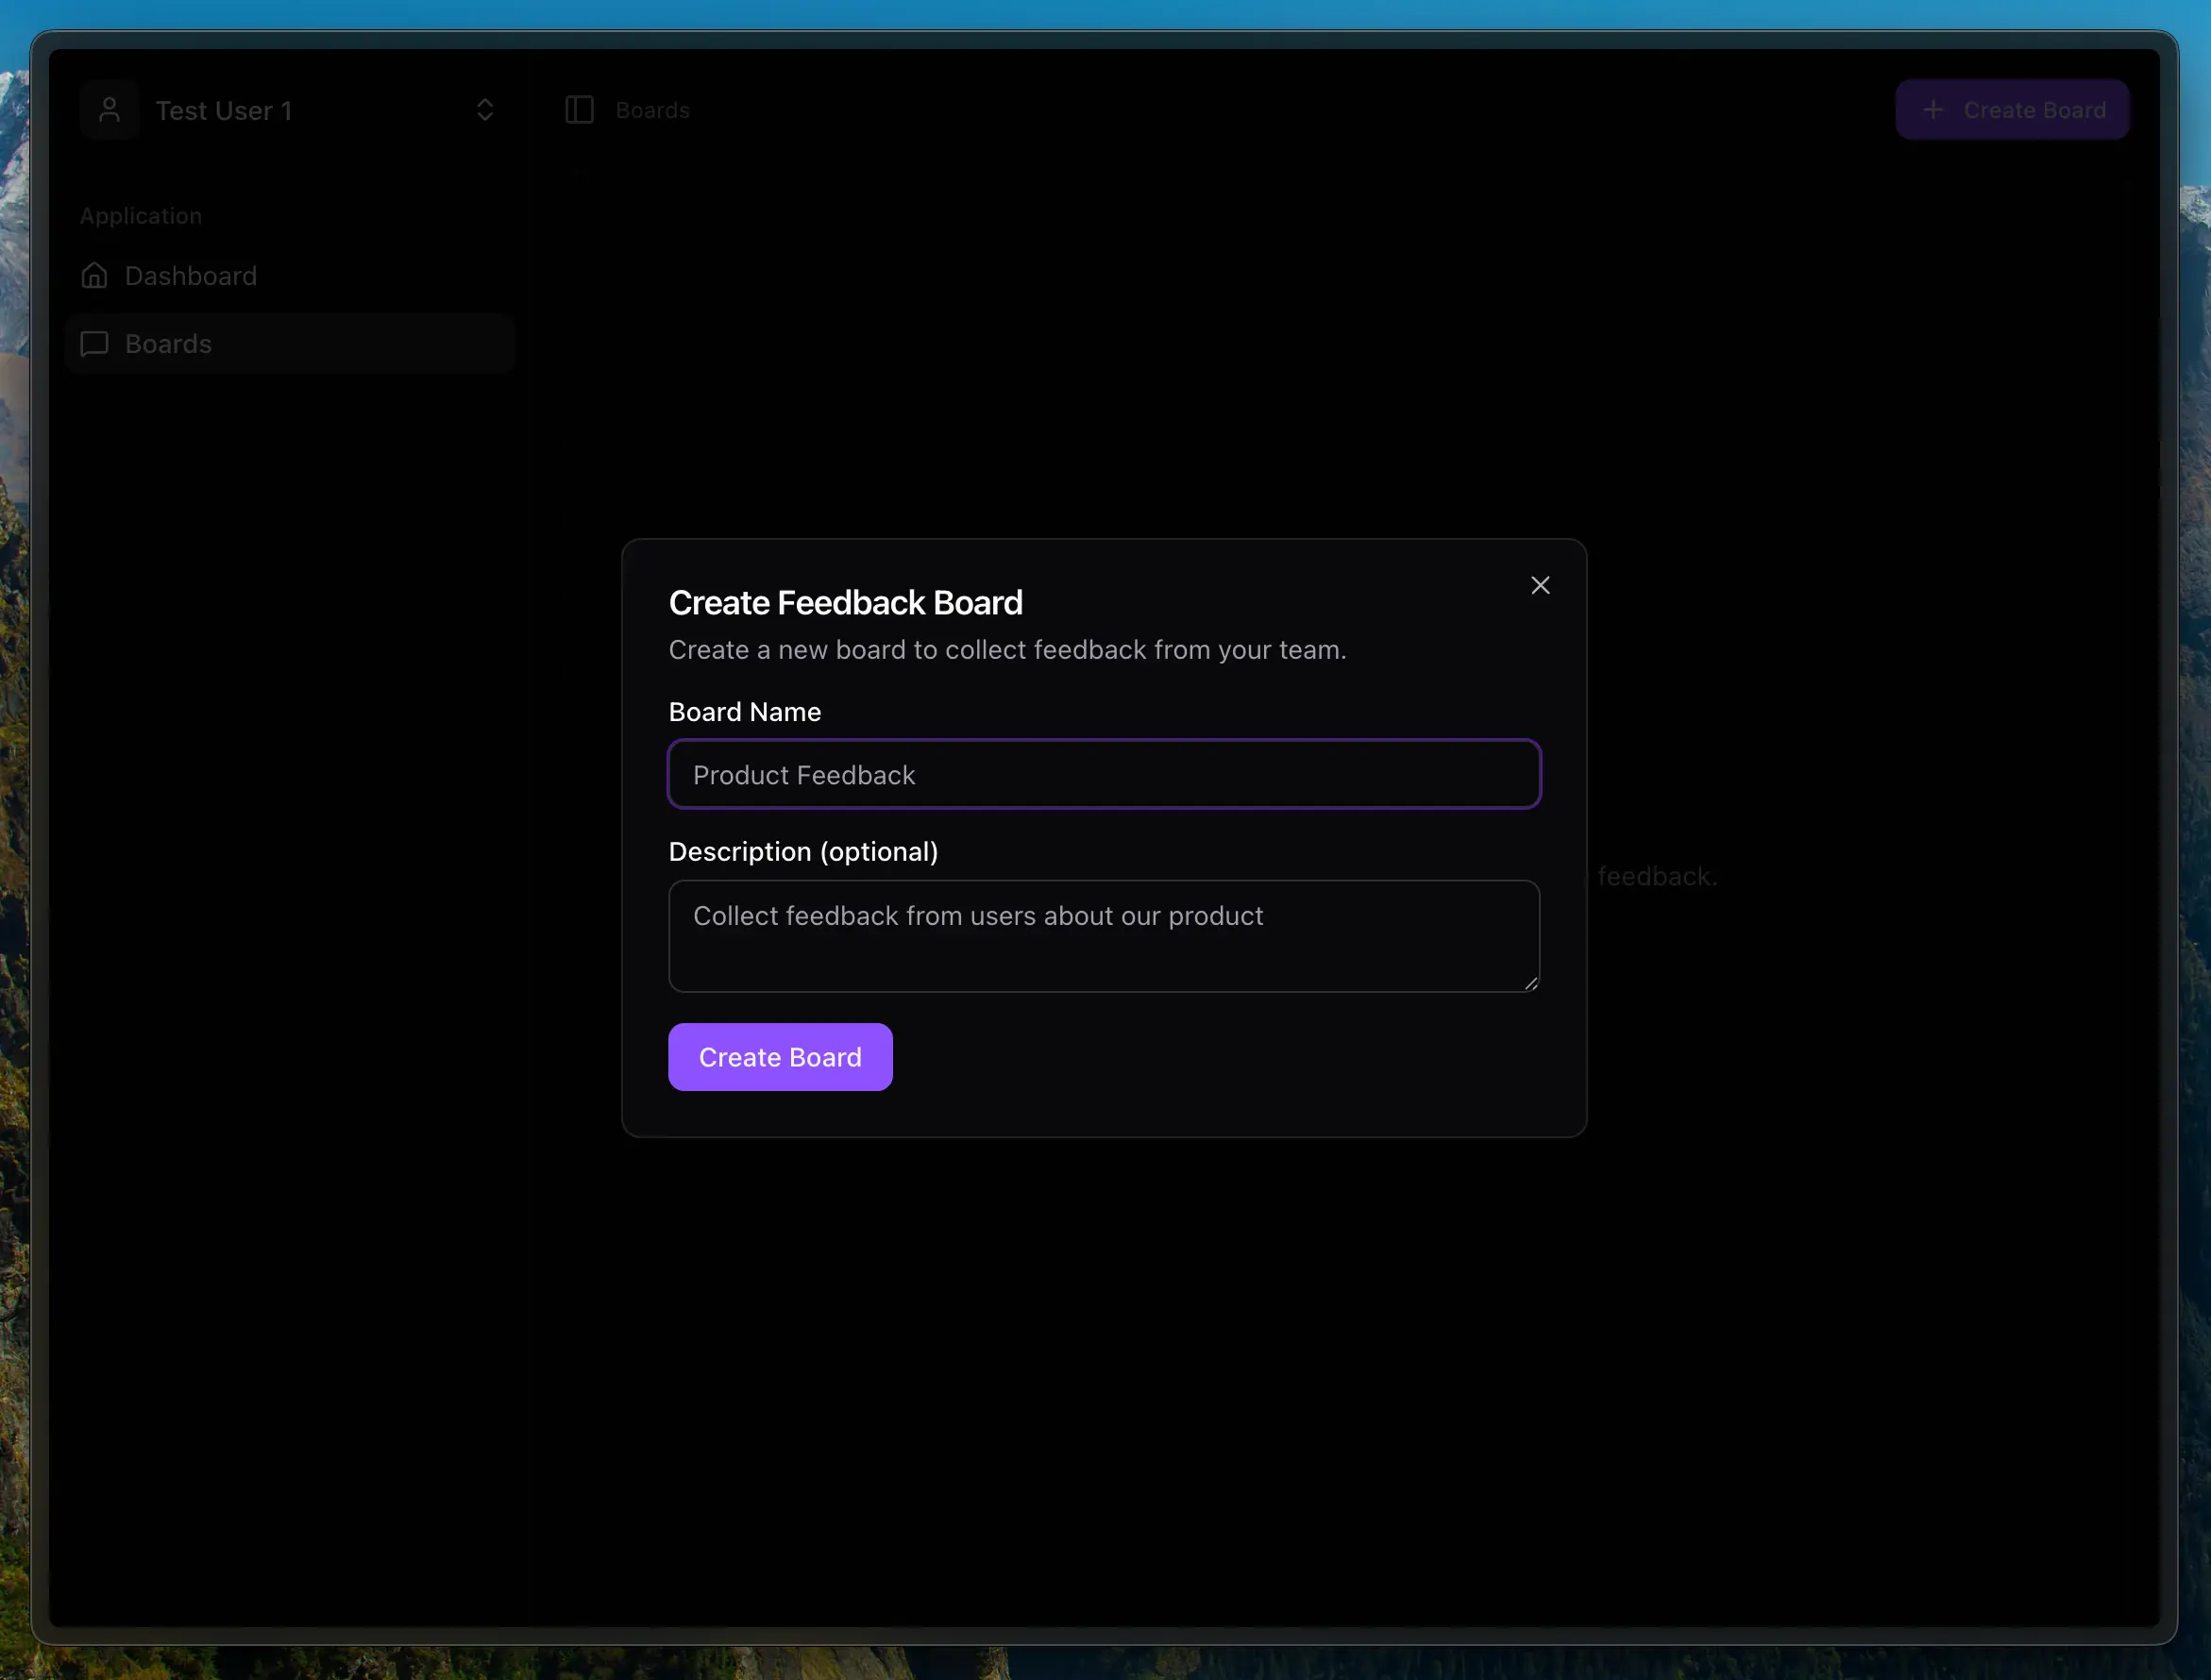2211x1680 pixels.
Task: Dismiss the dialog using the X icon
Action: coord(1540,585)
